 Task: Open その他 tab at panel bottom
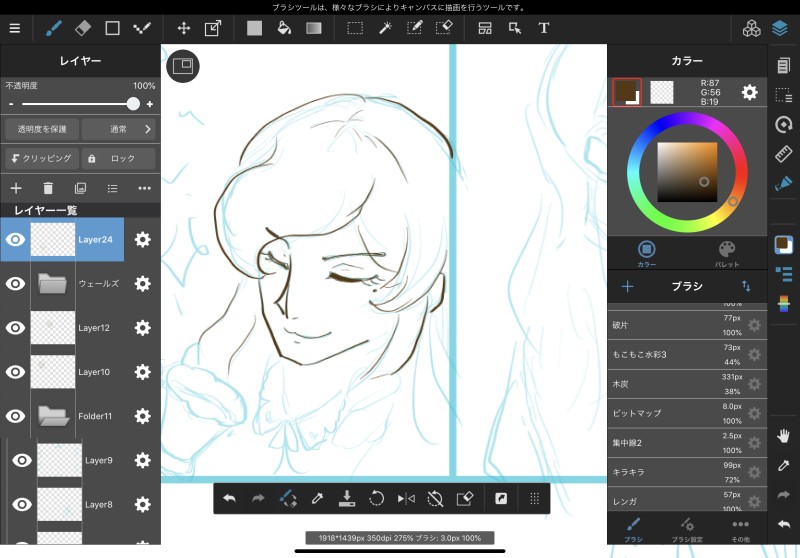740,529
